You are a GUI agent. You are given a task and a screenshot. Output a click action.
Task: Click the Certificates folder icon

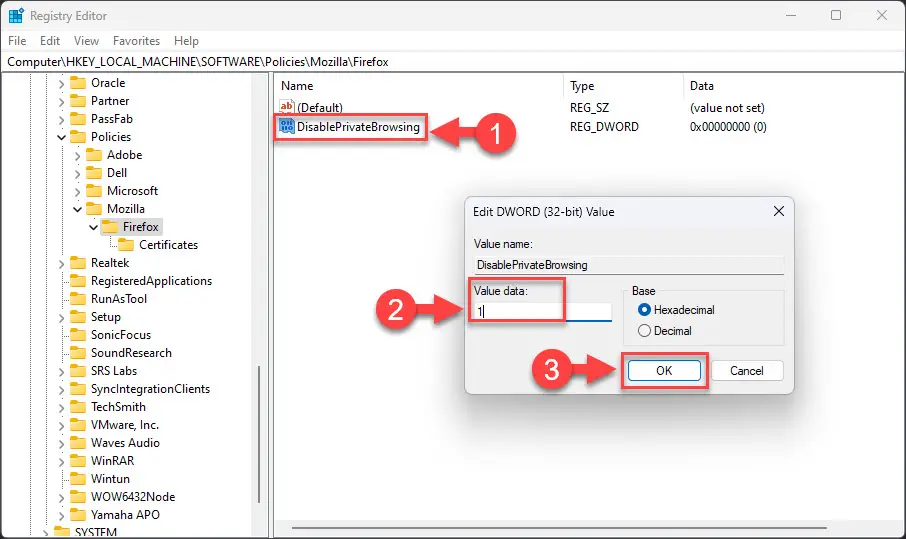126,244
